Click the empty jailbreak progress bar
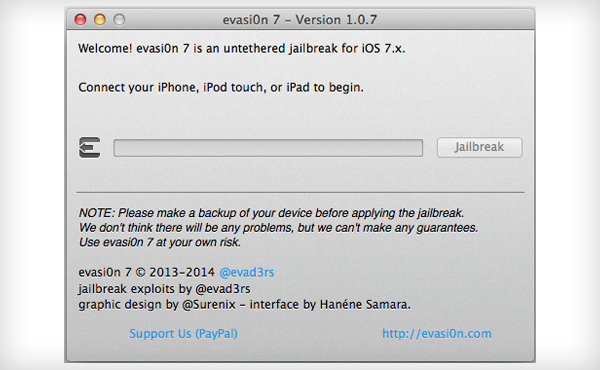 click(268, 148)
